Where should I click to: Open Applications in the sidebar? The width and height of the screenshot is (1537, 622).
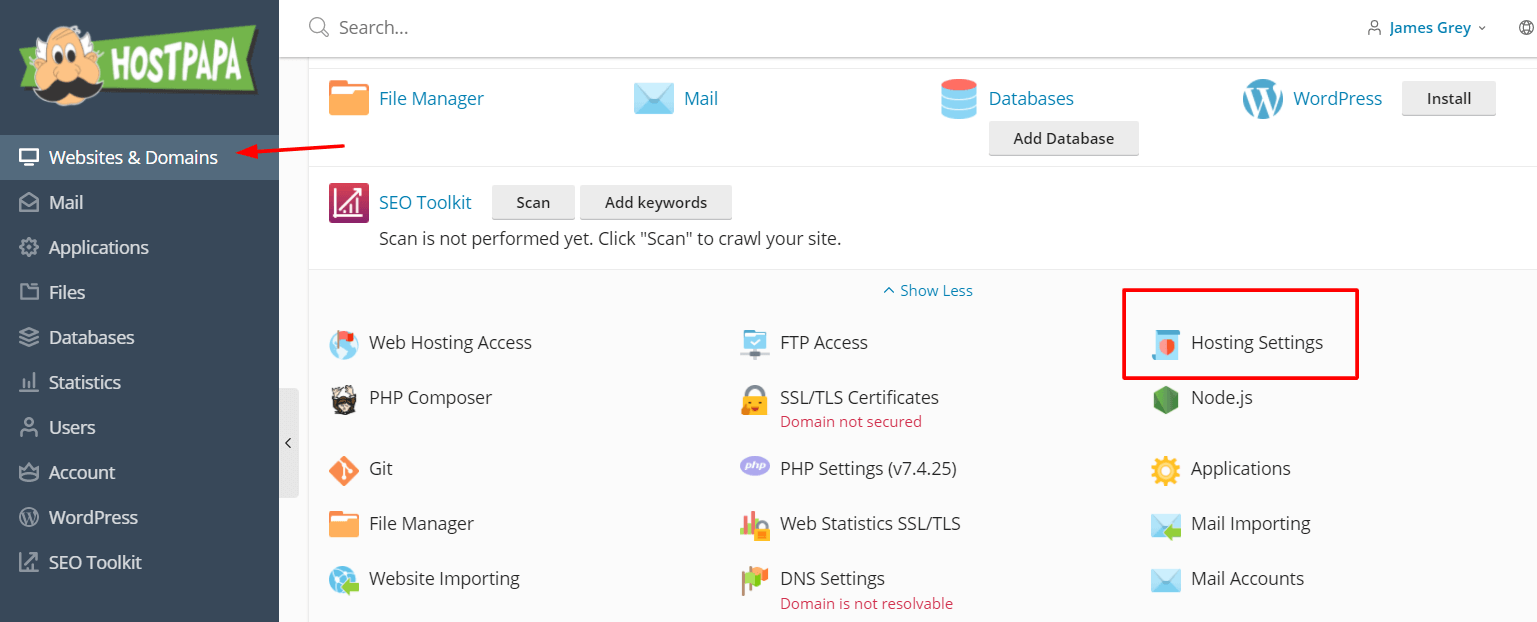pyautogui.click(x=139, y=247)
